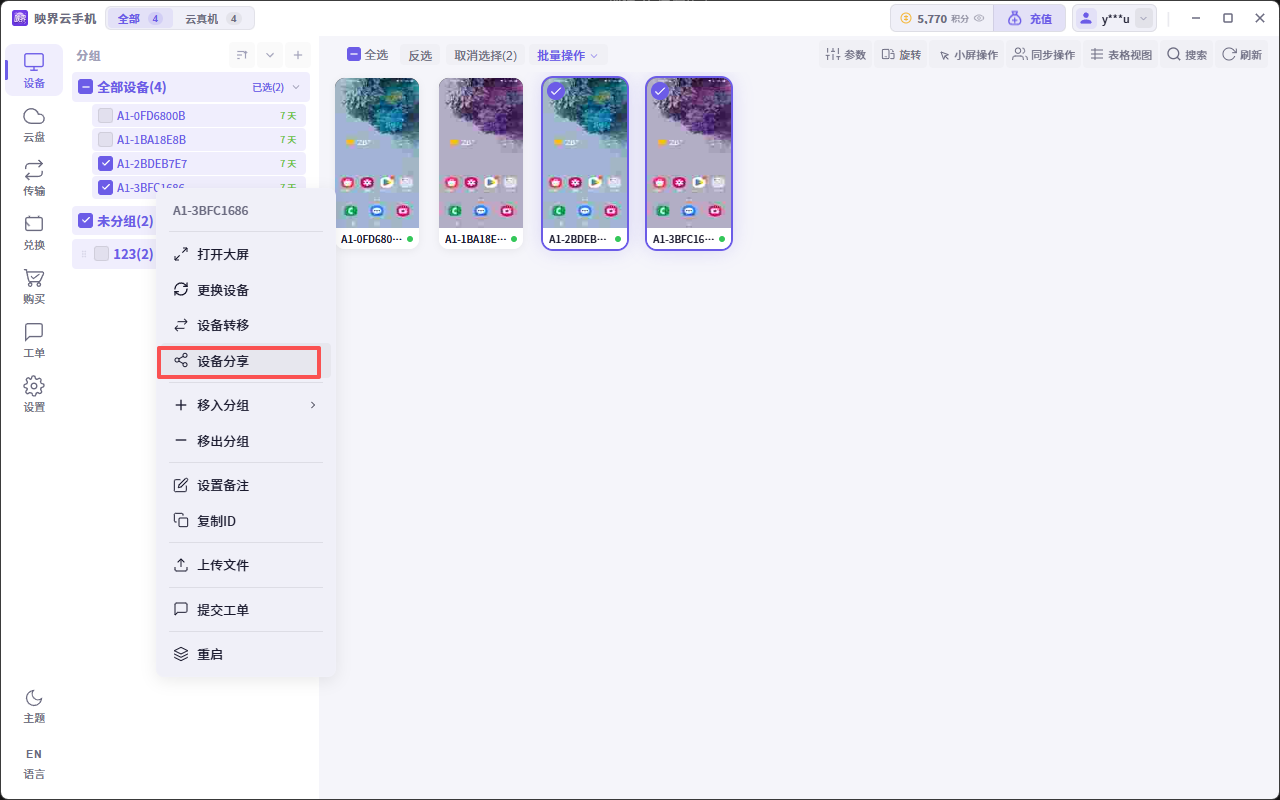1280x800 pixels.
Task: Open the 设备 sidebar section
Action: tap(34, 70)
